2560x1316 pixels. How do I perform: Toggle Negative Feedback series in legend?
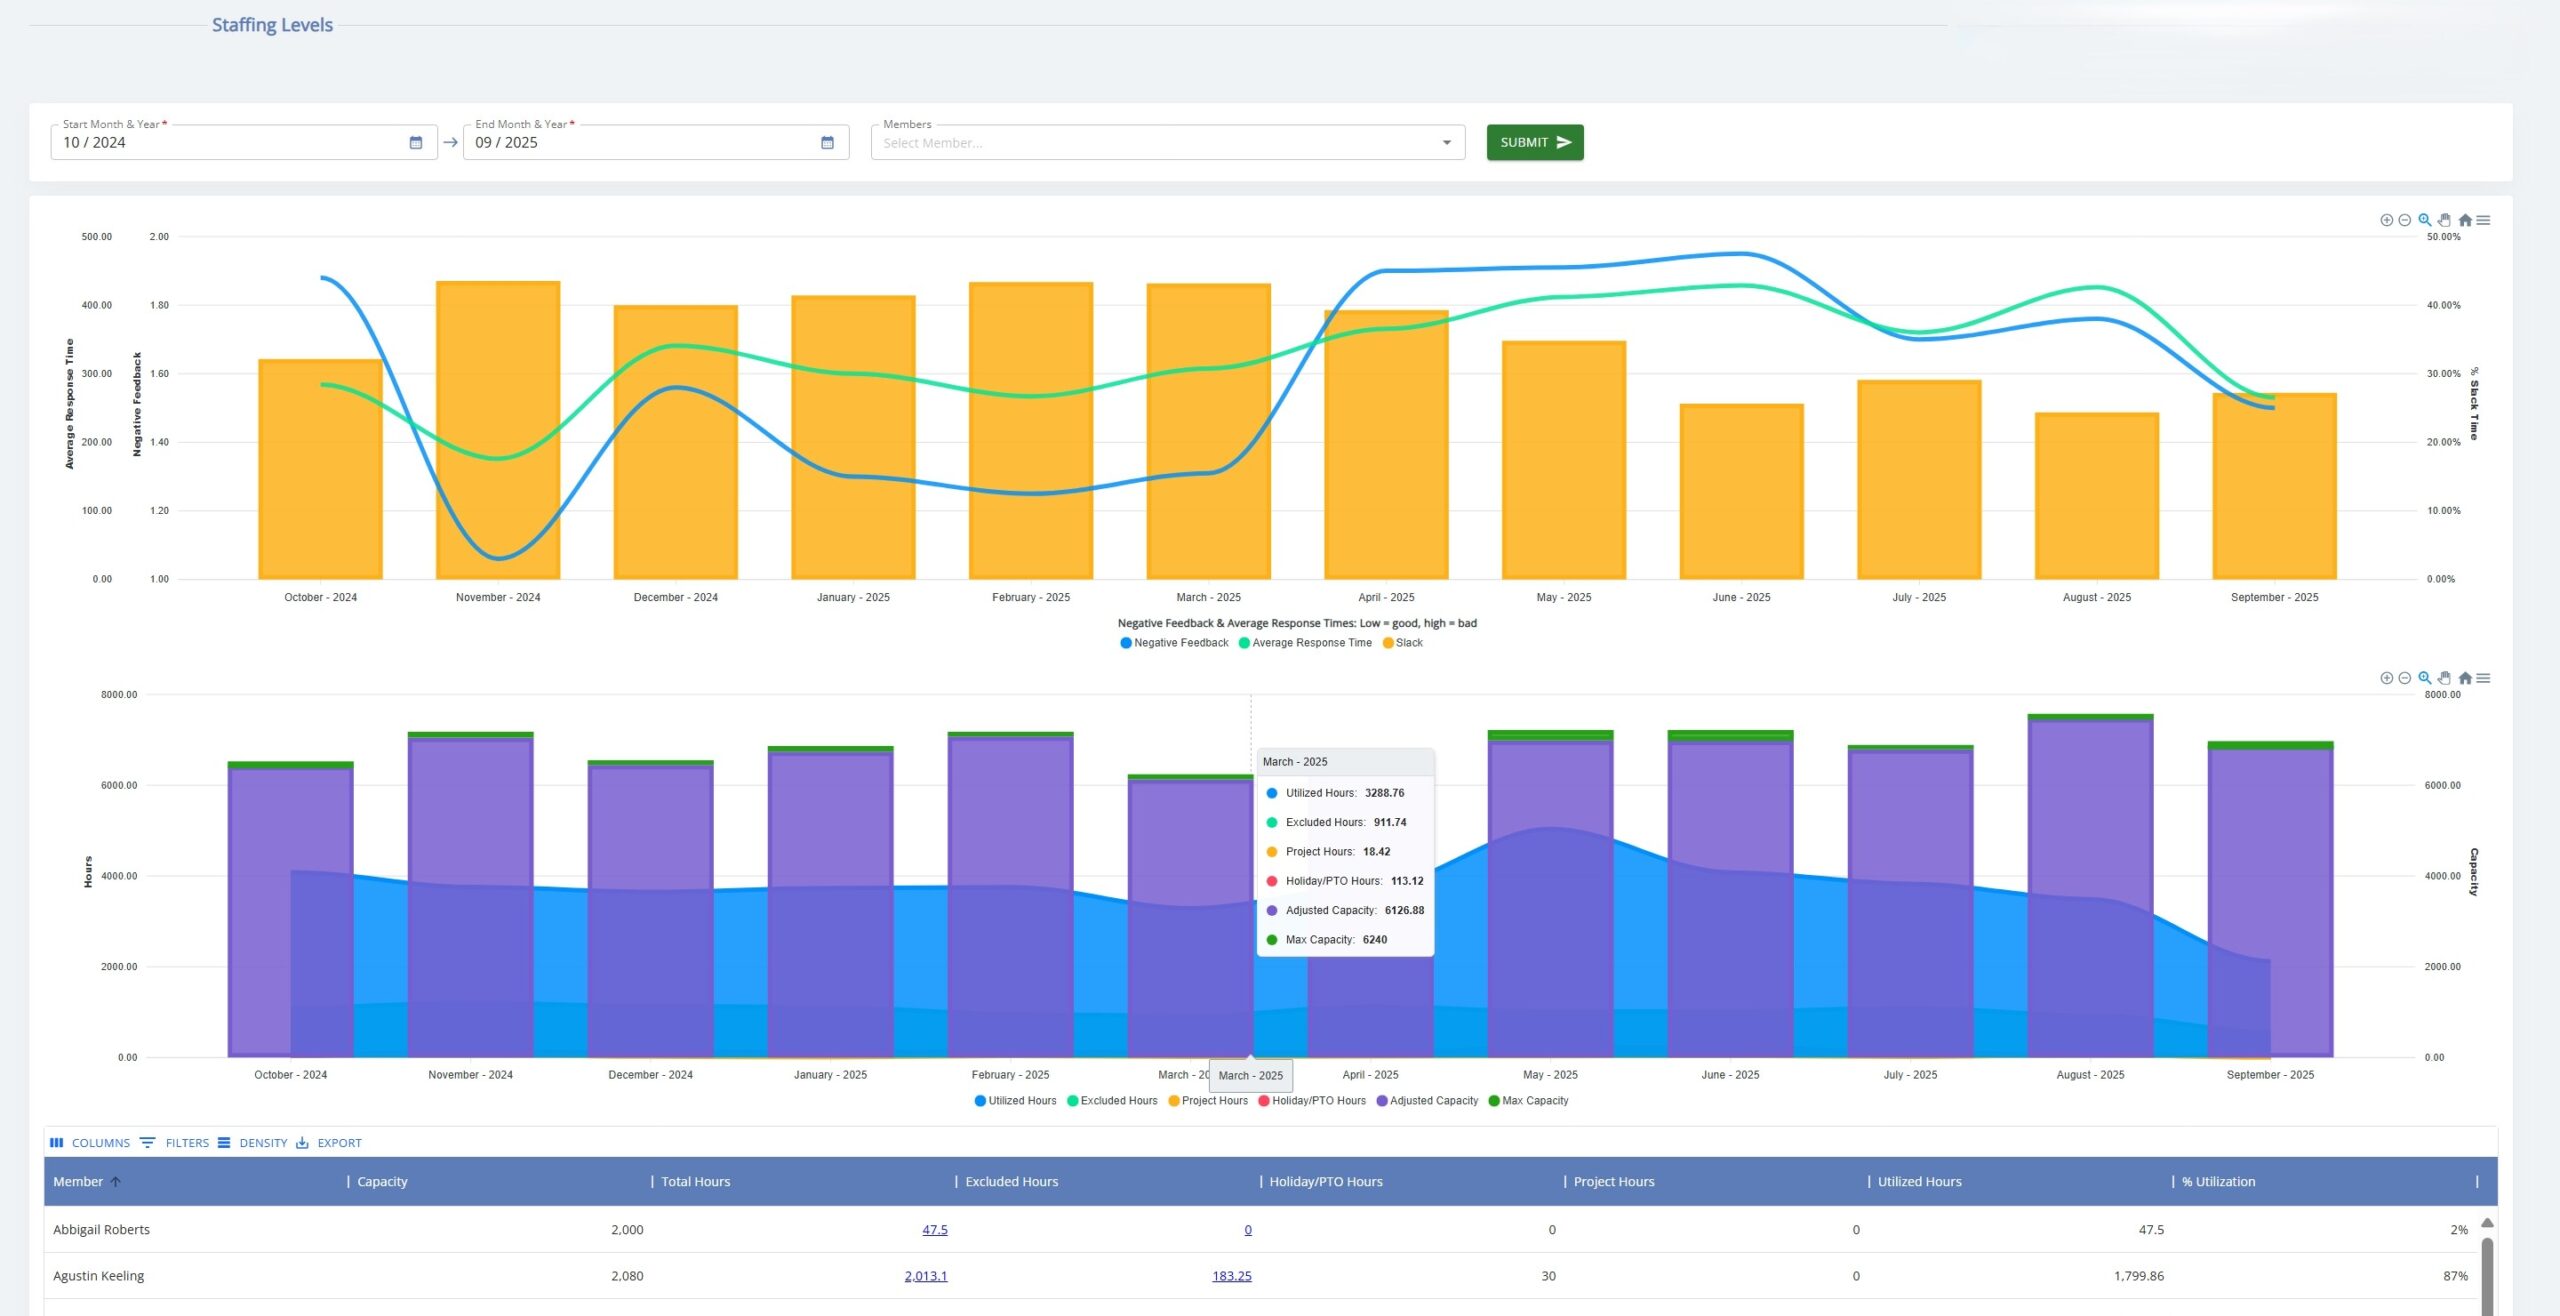click(x=1180, y=643)
